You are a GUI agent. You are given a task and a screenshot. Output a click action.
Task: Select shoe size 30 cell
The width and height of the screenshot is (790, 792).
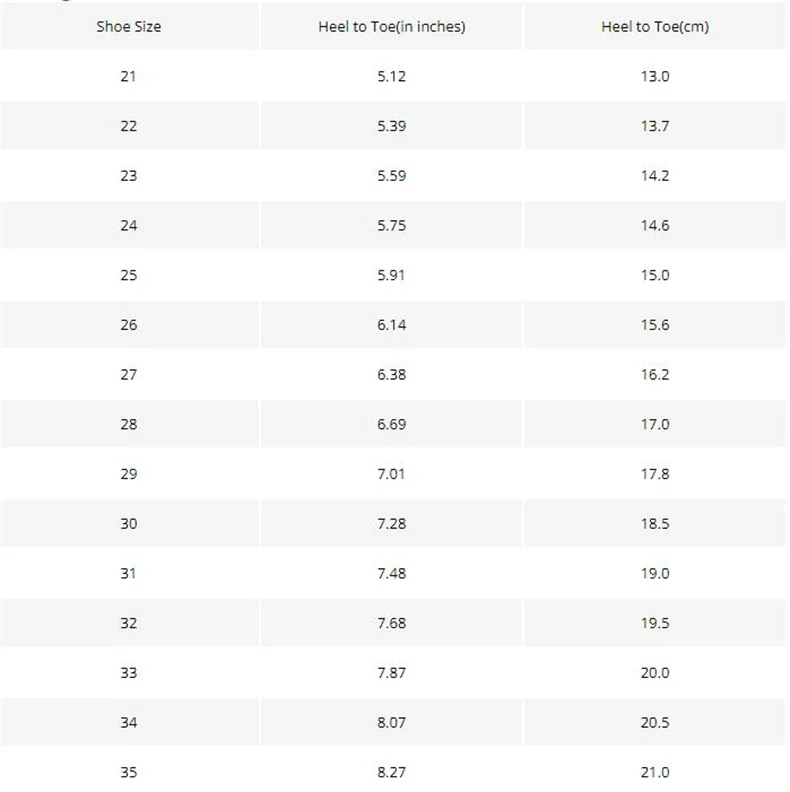coord(128,524)
